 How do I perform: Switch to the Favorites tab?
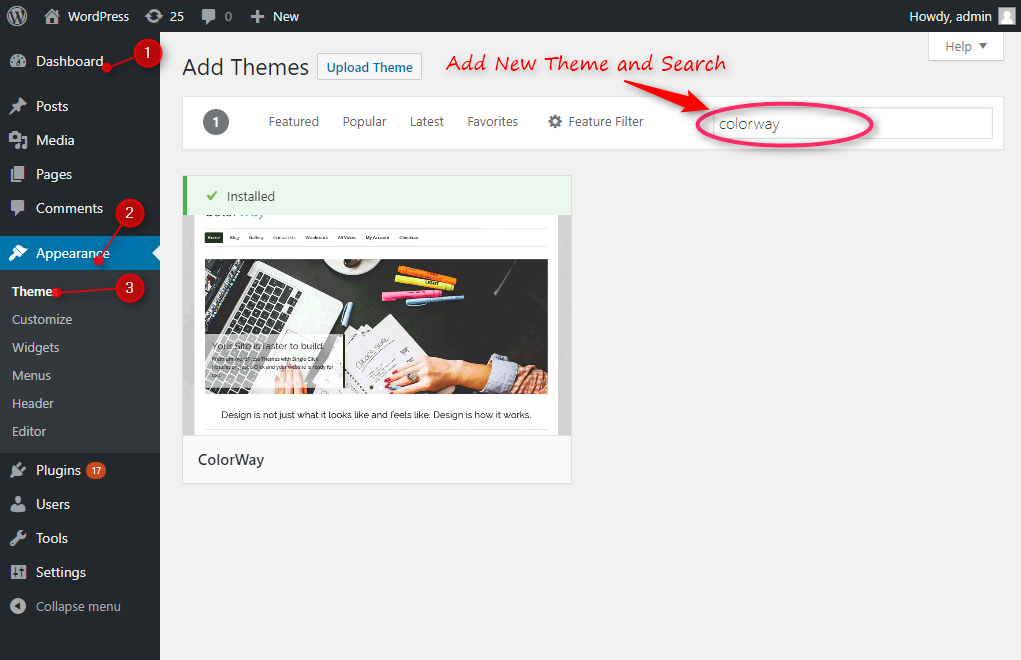(x=492, y=121)
